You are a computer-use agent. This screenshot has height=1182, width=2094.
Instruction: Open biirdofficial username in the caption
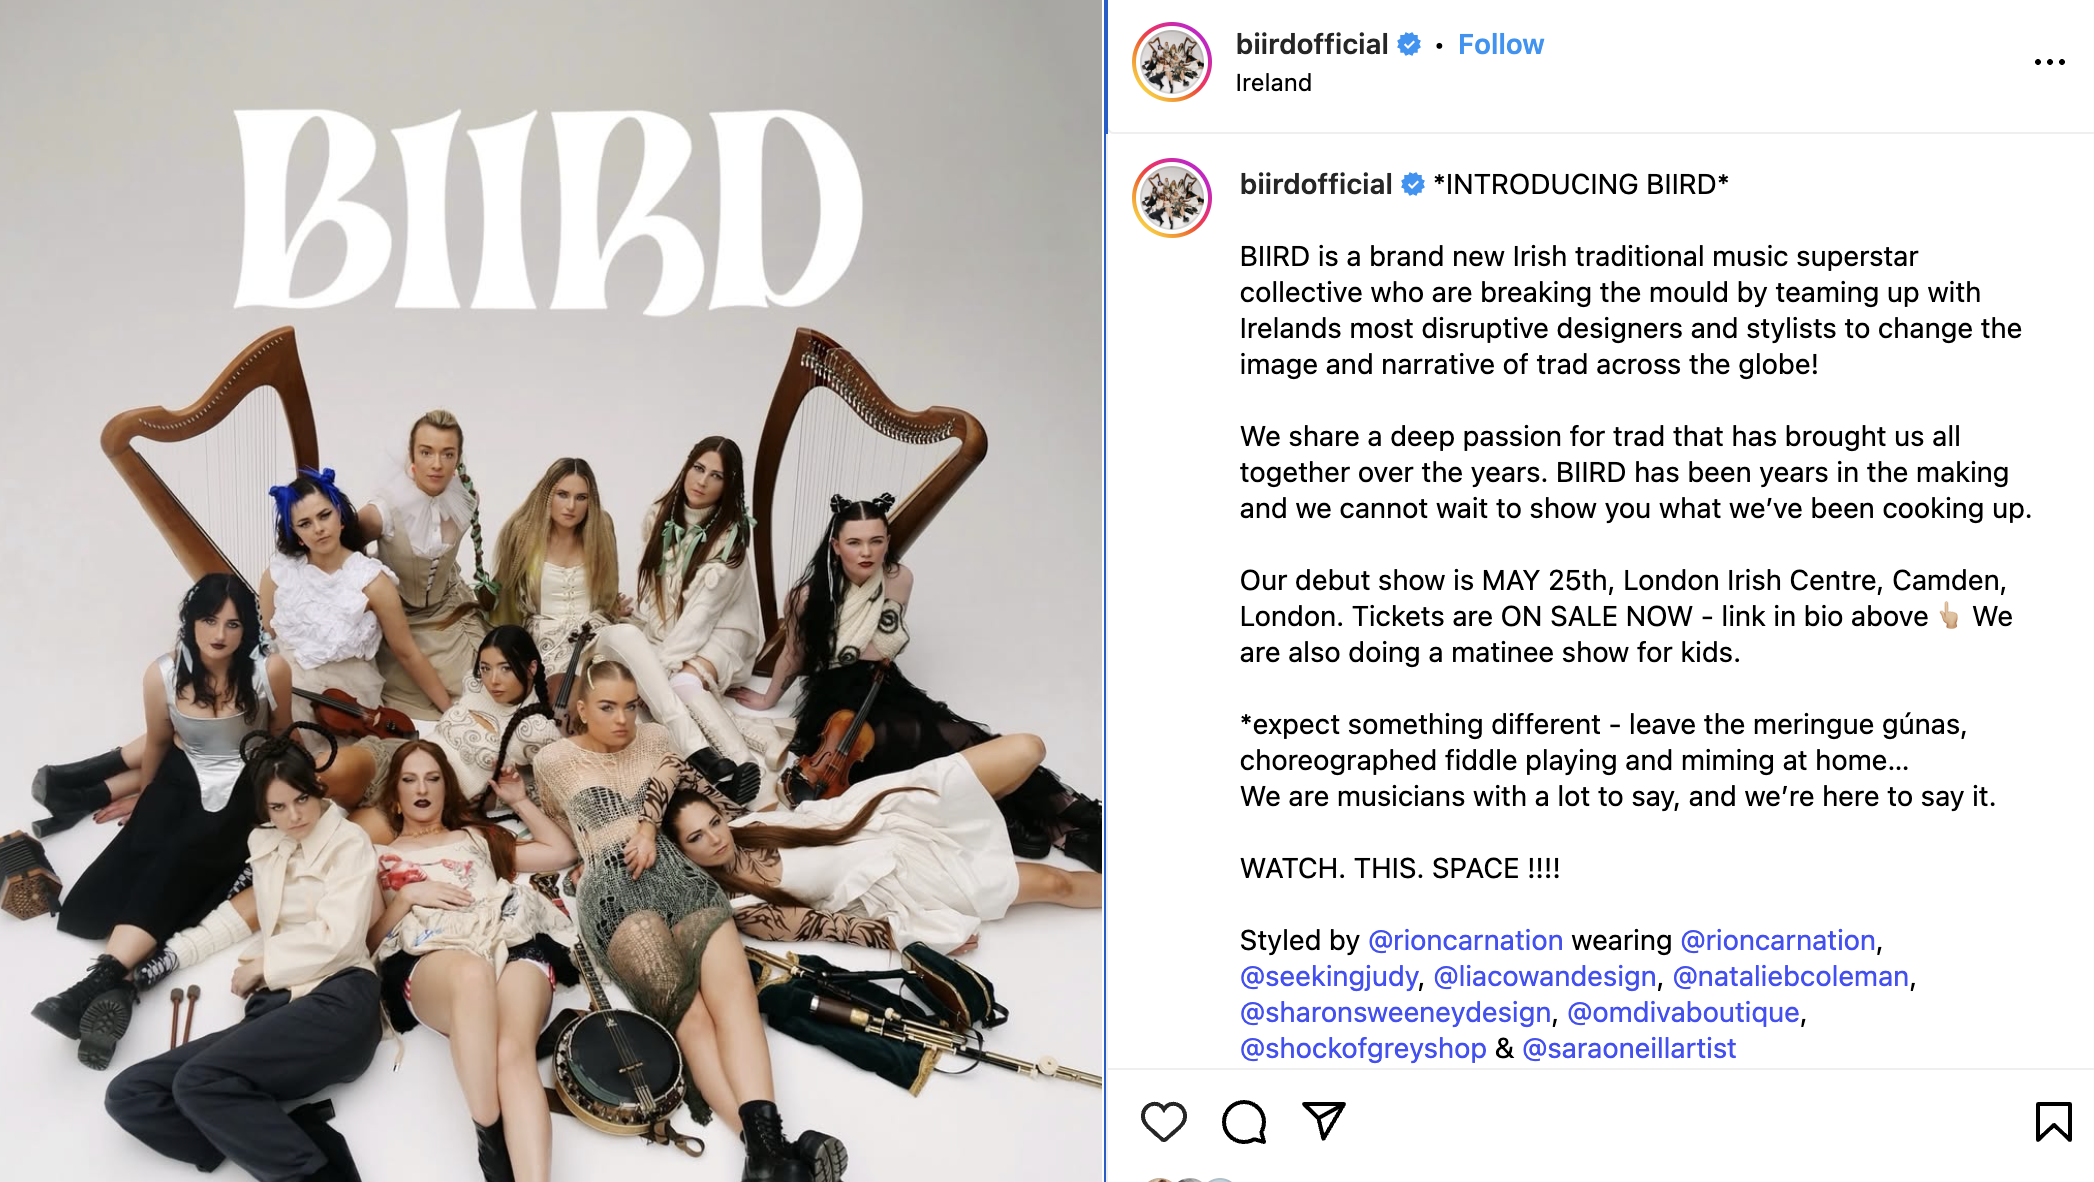point(1316,184)
